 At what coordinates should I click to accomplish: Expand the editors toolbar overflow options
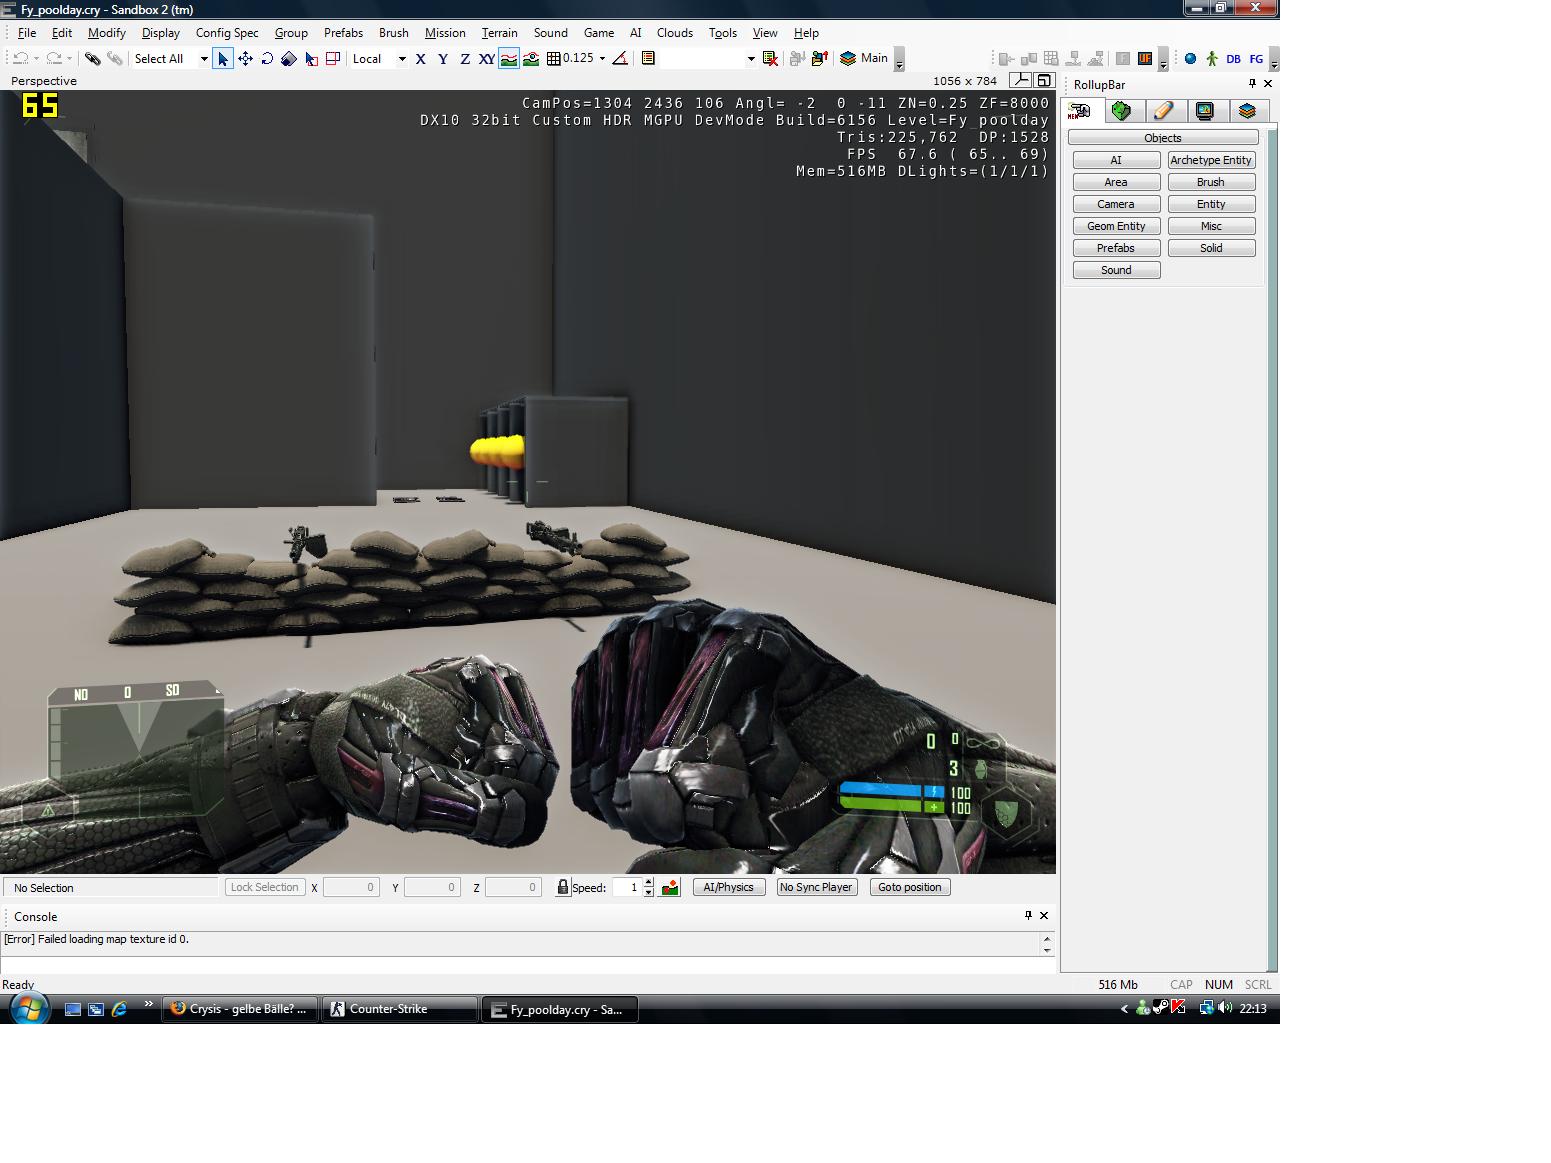[1274, 60]
